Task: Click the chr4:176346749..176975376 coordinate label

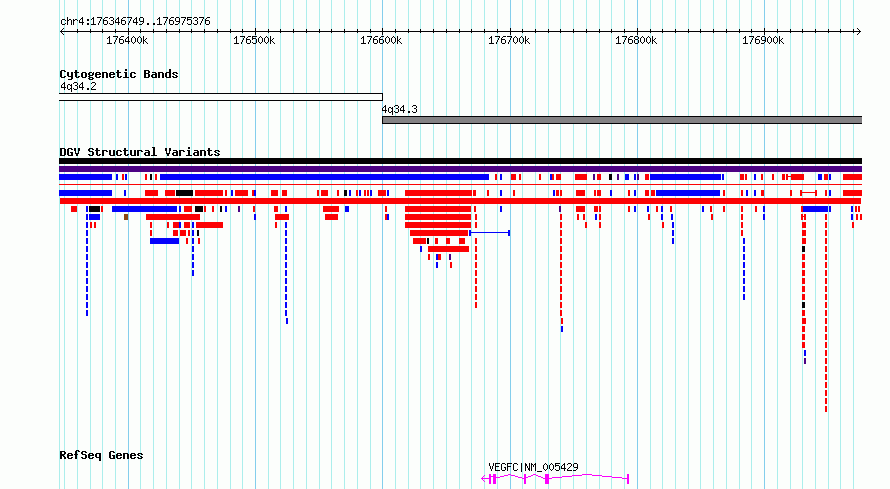Action: 135,22
